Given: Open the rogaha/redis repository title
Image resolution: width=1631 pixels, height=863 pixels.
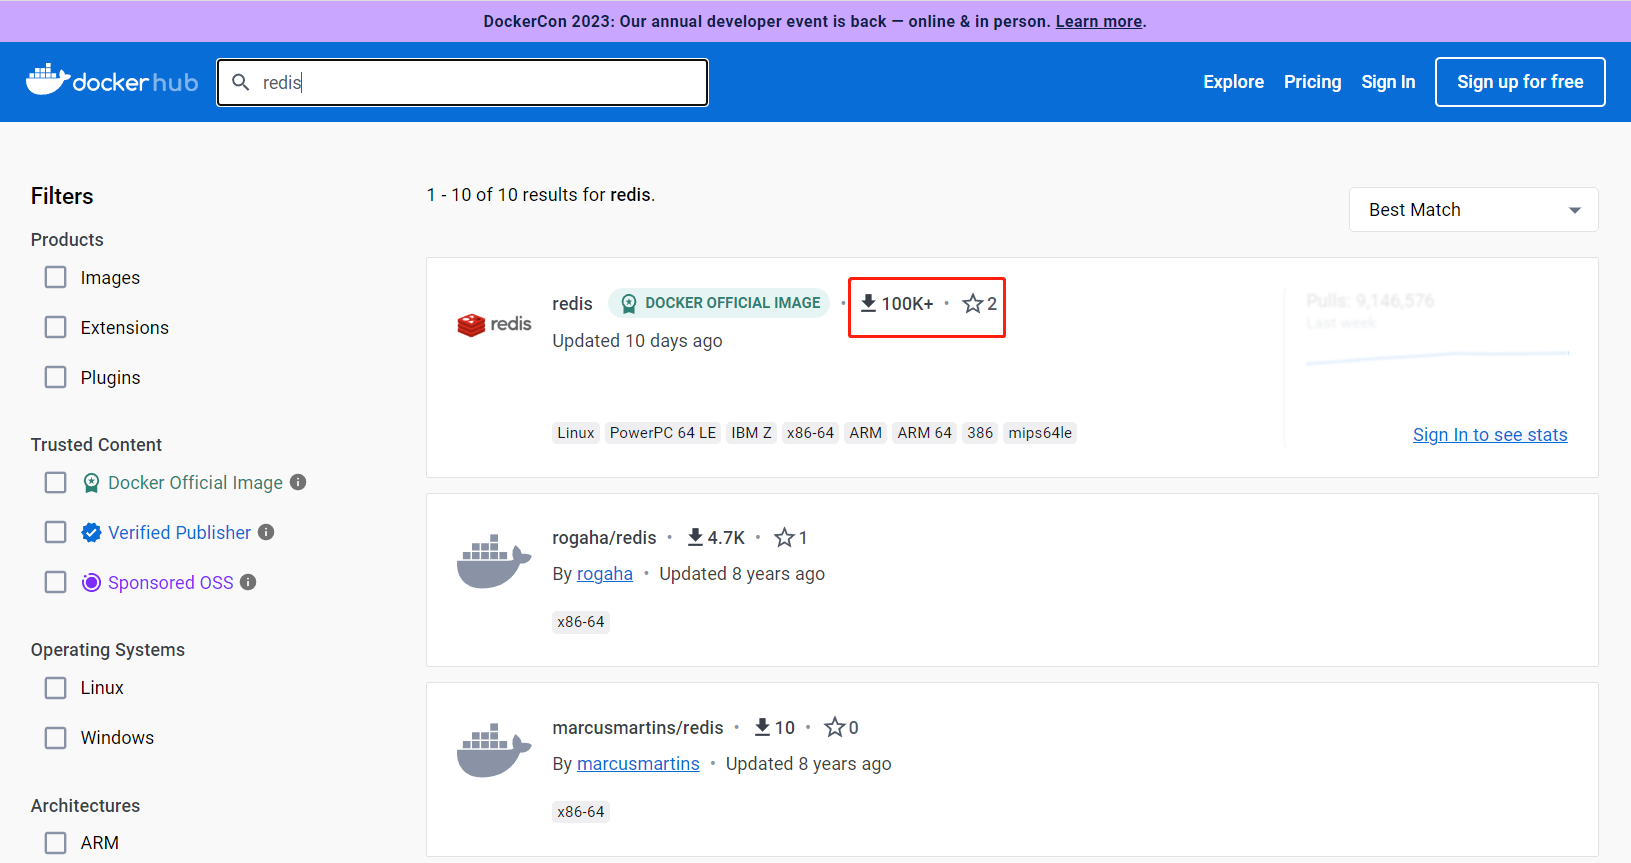Looking at the screenshot, I should pyautogui.click(x=604, y=538).
